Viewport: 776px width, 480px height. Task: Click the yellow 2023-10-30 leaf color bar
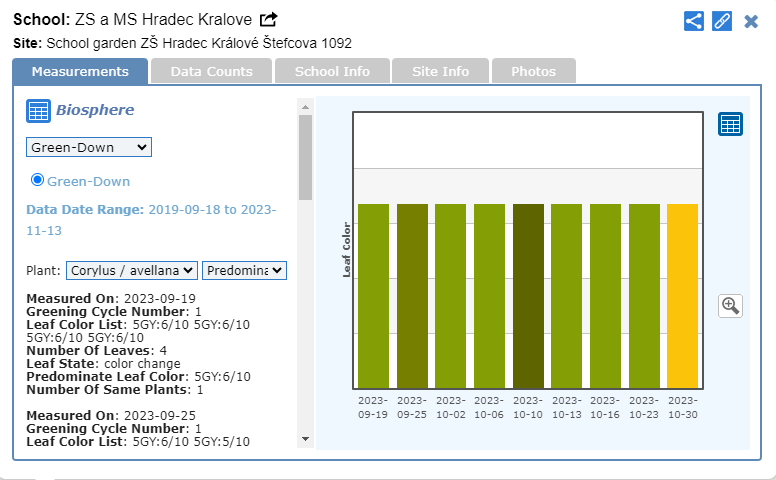tap(682, 296)
